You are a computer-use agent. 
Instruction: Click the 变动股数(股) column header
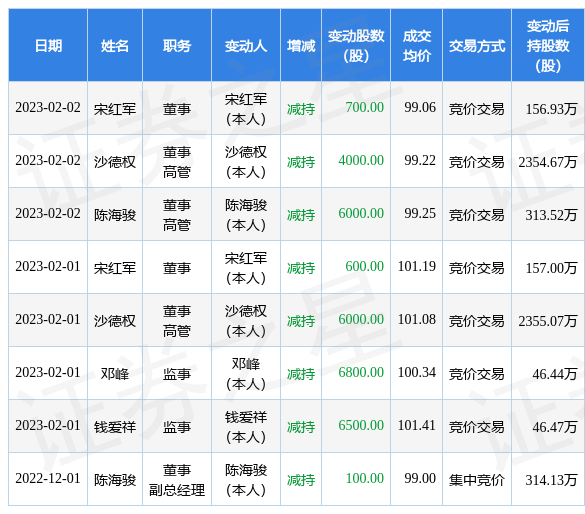[x=356, y=46]
